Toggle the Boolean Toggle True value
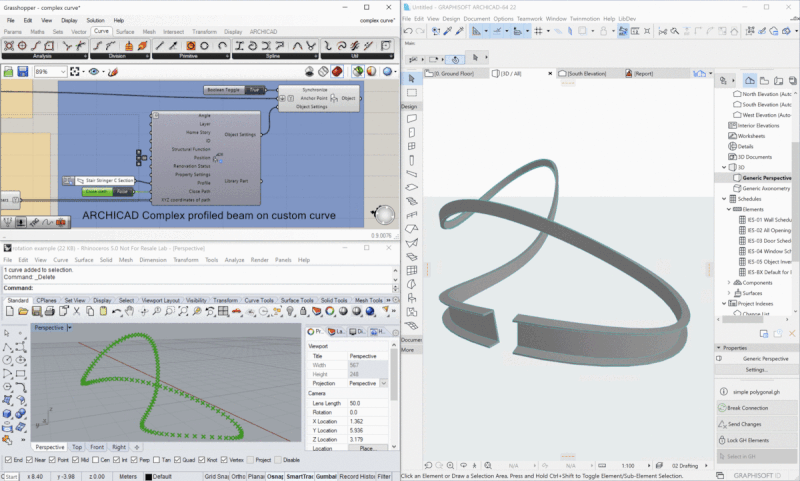The width and height of the screenshot is (800, 481). click(255, 90)
